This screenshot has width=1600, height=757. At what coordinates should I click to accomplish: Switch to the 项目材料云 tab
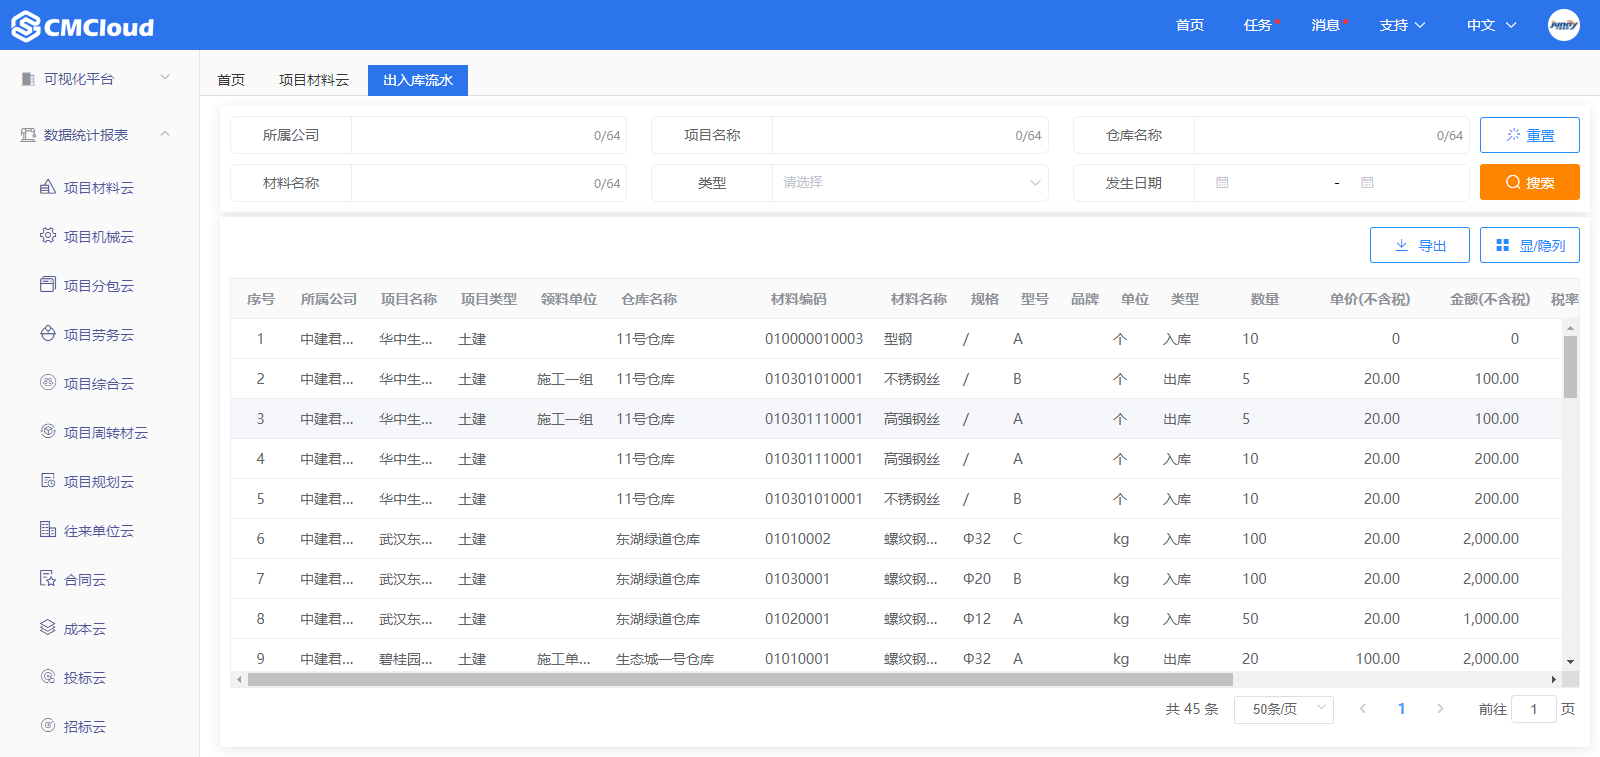point(314,80)
